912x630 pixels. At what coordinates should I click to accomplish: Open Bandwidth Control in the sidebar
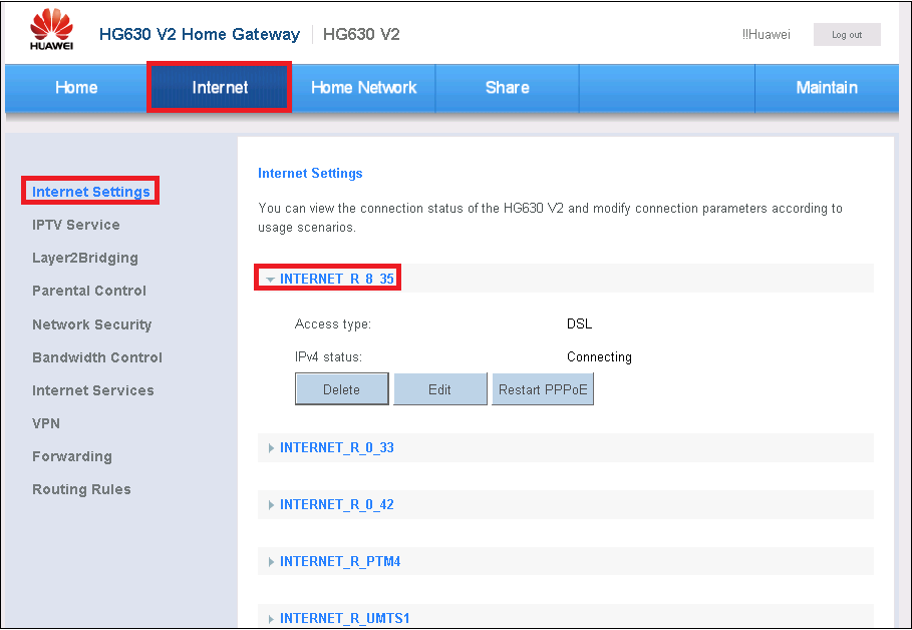pyautogui.click(x=97, y=358)
